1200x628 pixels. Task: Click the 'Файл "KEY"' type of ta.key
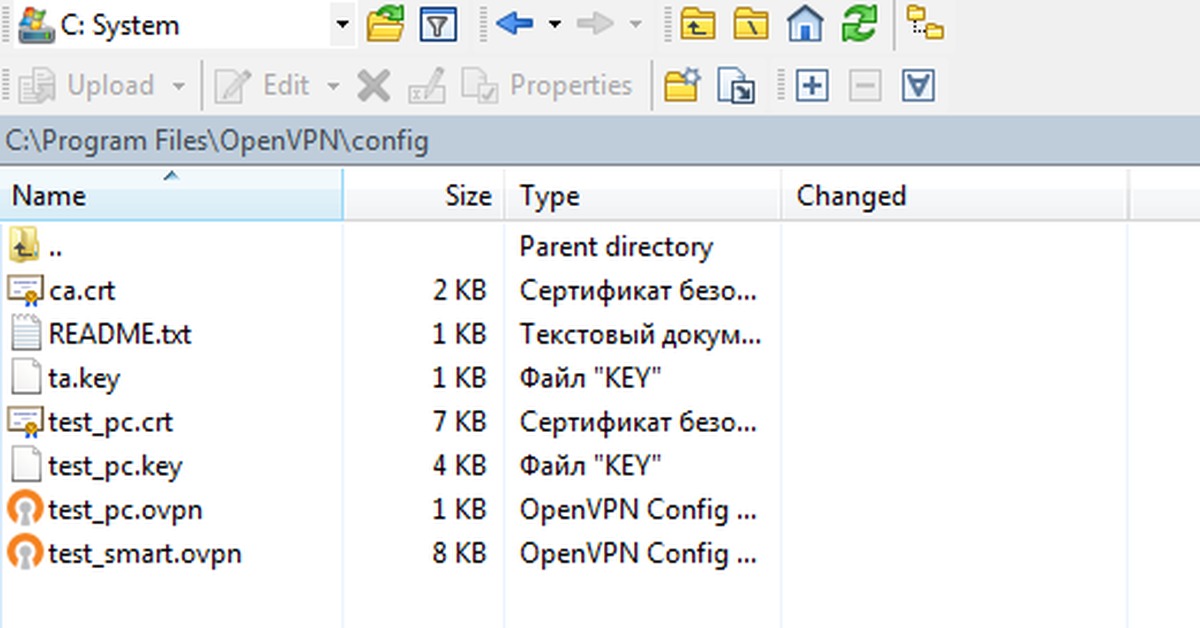point(591,378)
